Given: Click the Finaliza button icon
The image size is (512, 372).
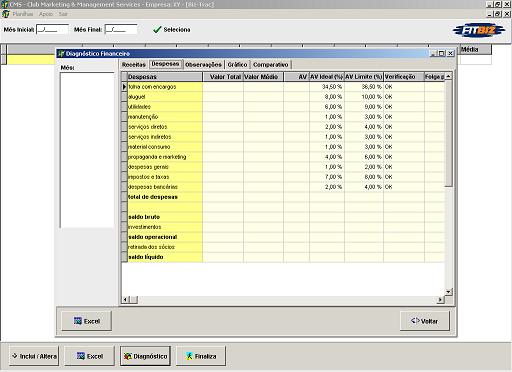Looking at the screenshot, I should click(189, 356).
